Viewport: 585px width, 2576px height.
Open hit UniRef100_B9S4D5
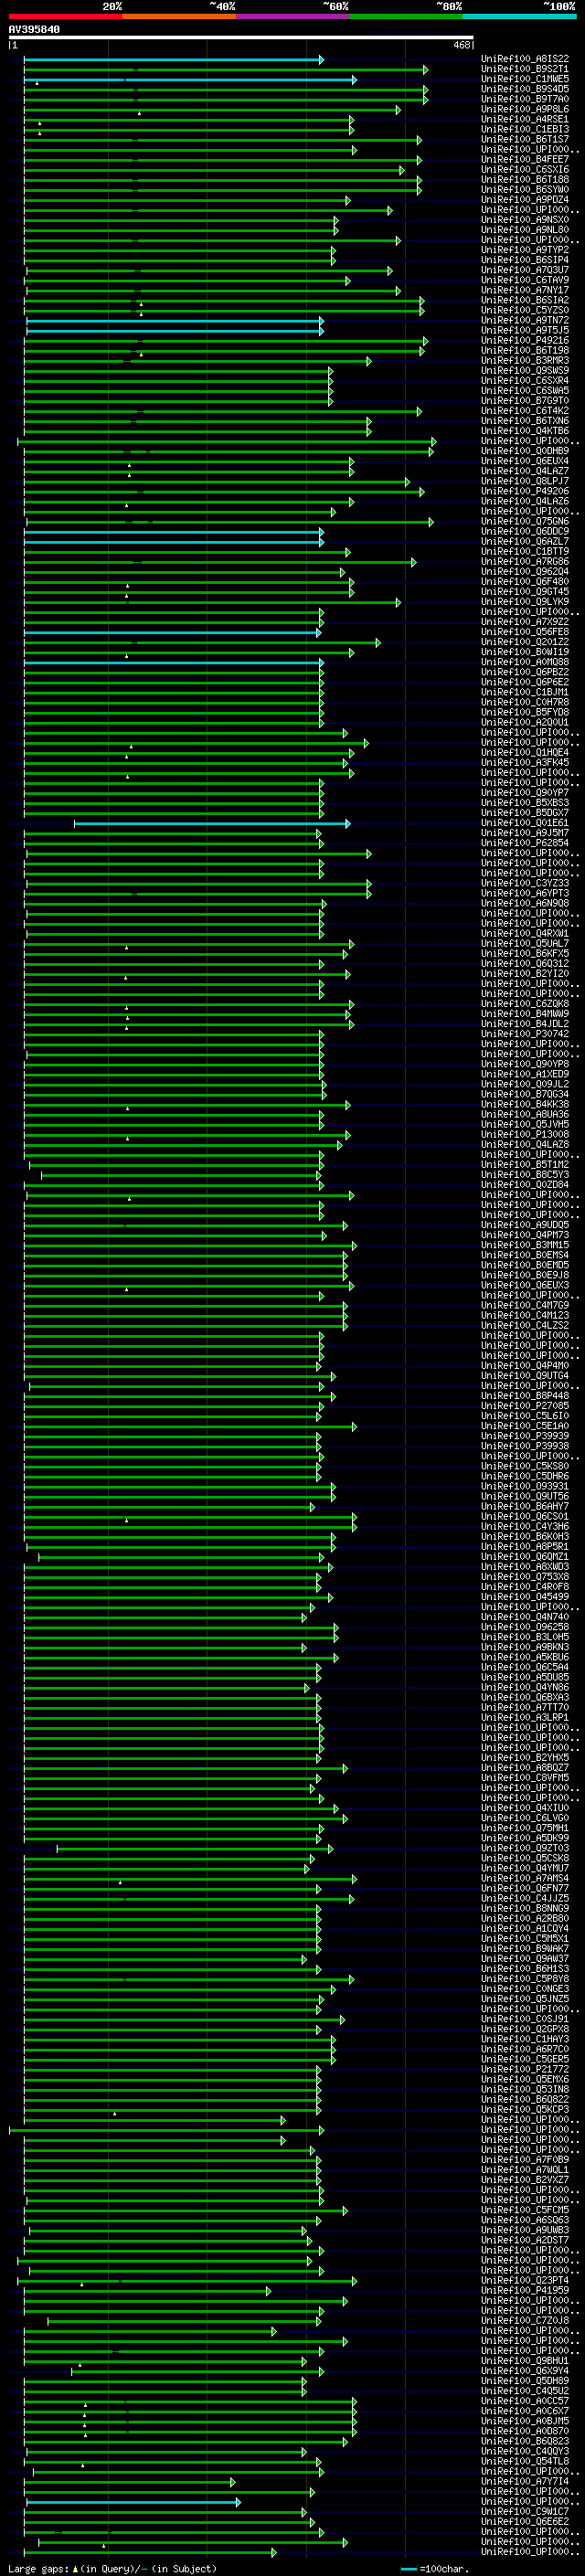(525, 89)
